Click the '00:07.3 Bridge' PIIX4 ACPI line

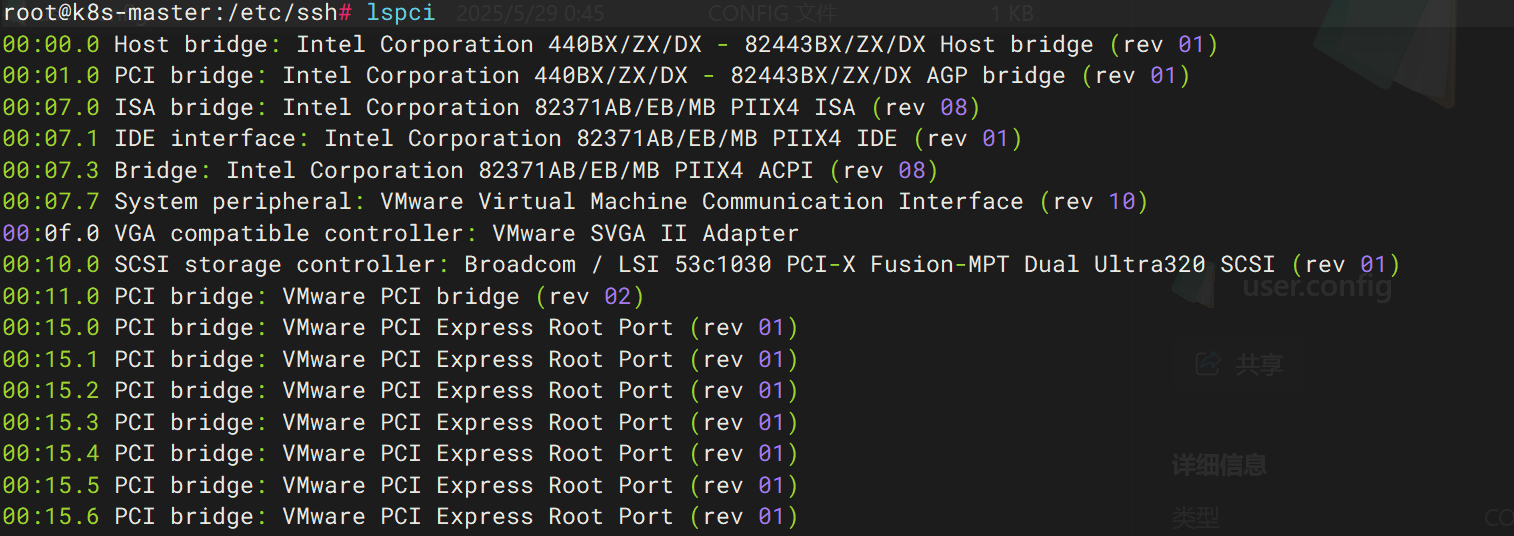point(470,170)
